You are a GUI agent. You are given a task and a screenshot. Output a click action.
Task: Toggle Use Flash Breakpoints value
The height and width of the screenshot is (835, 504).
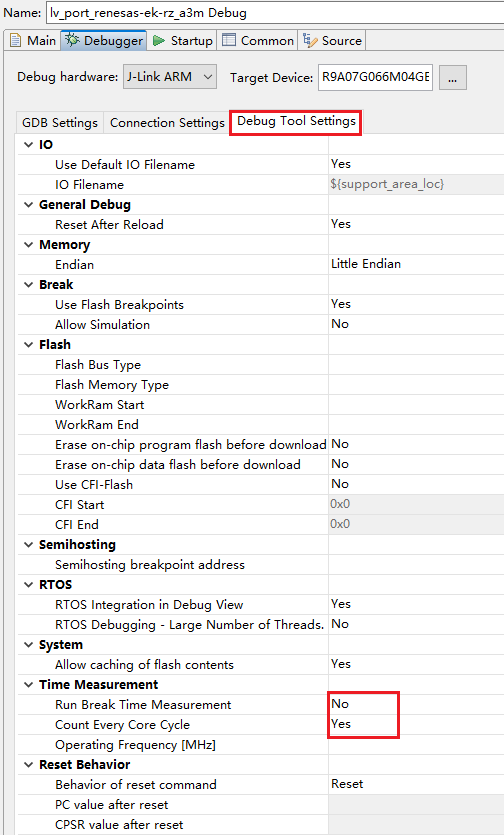416,304
